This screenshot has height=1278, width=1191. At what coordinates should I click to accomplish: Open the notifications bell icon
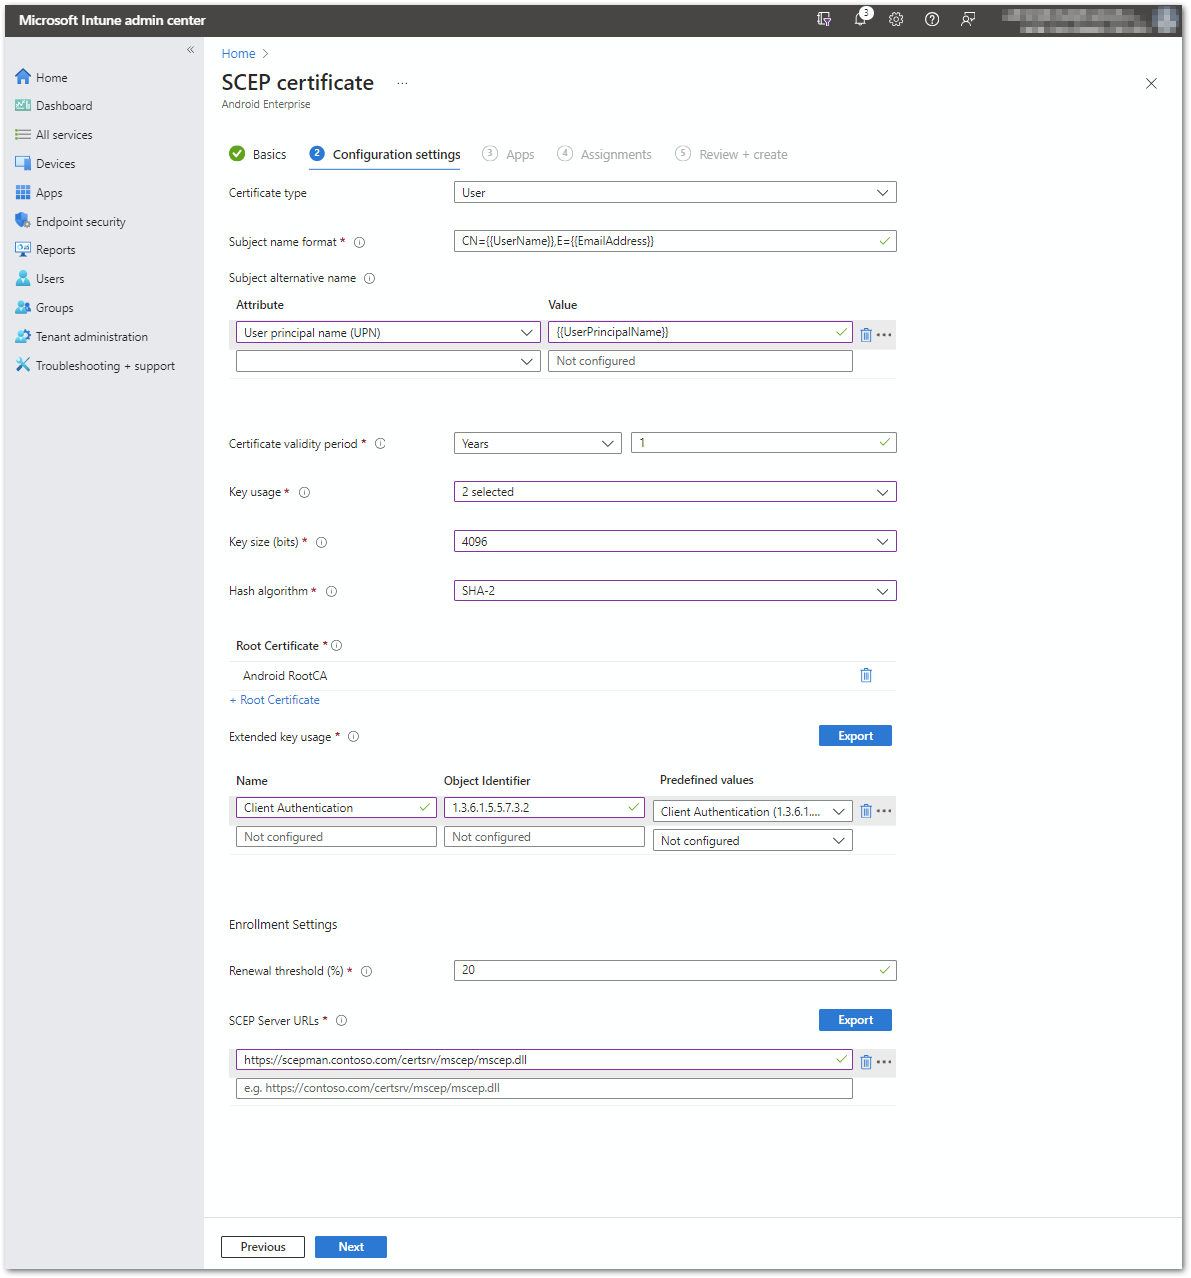pos(860,19)
